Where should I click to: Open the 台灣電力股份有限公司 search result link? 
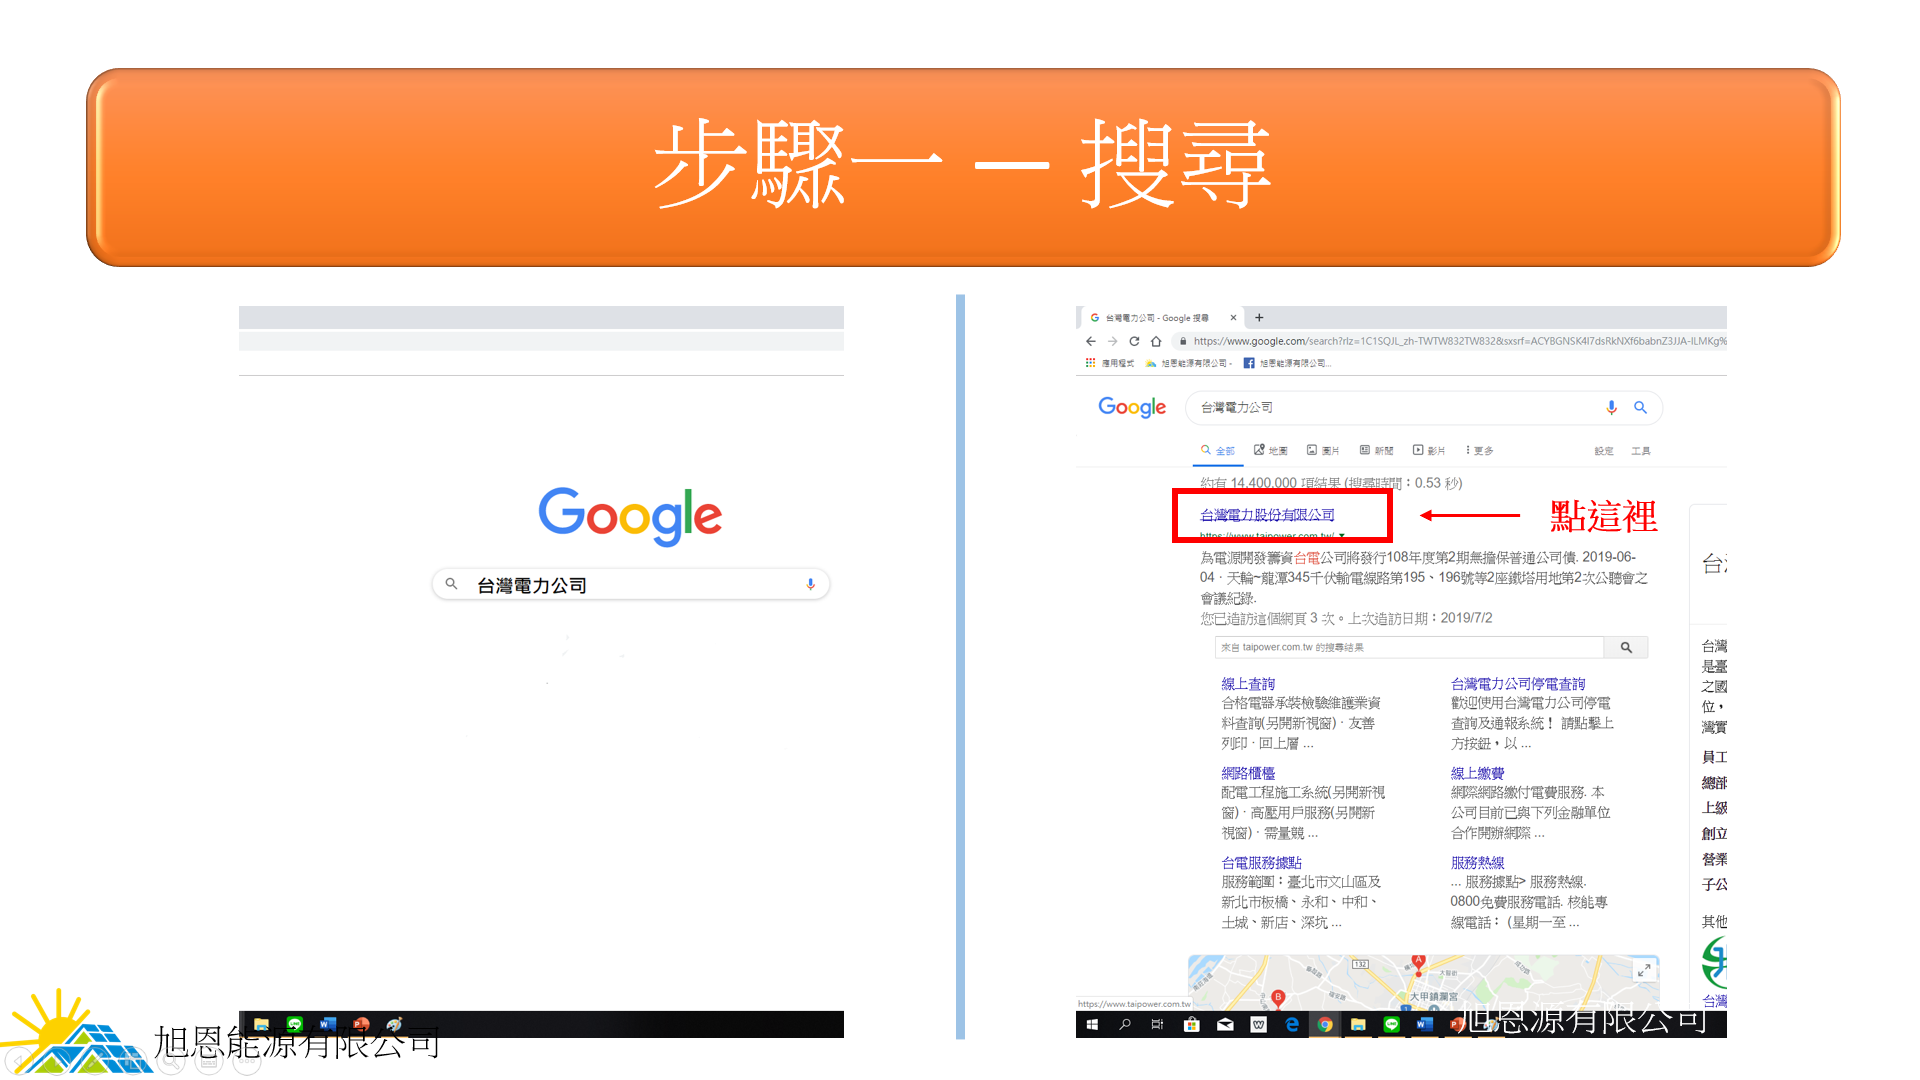(1267, 515)
